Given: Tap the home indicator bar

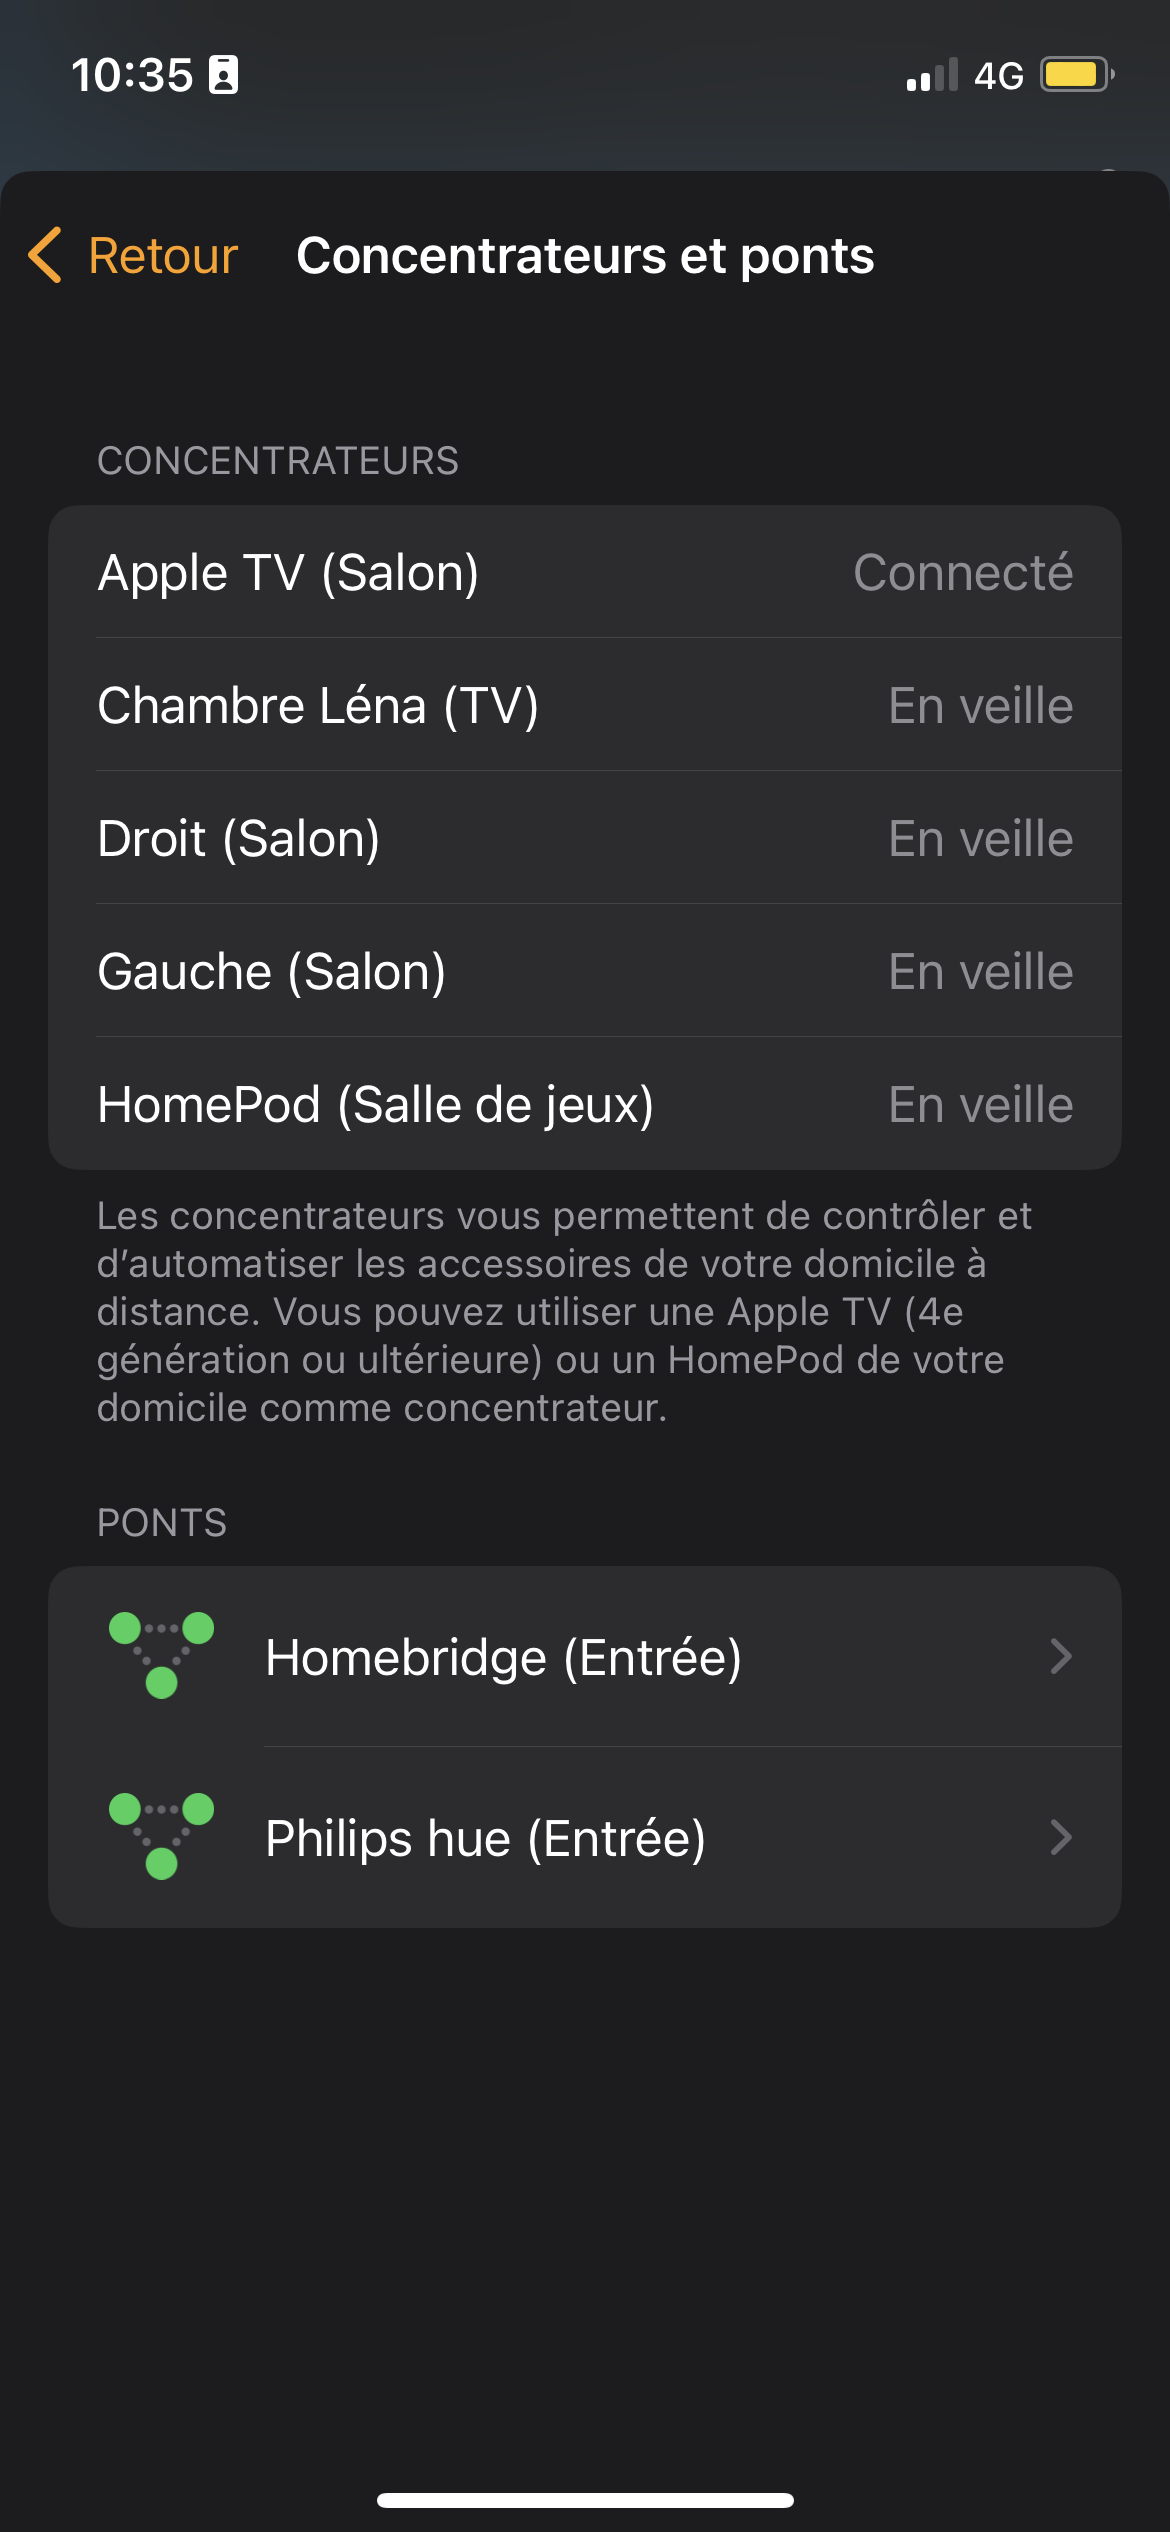Looking at the screenshot, I should coord(585,2500).
